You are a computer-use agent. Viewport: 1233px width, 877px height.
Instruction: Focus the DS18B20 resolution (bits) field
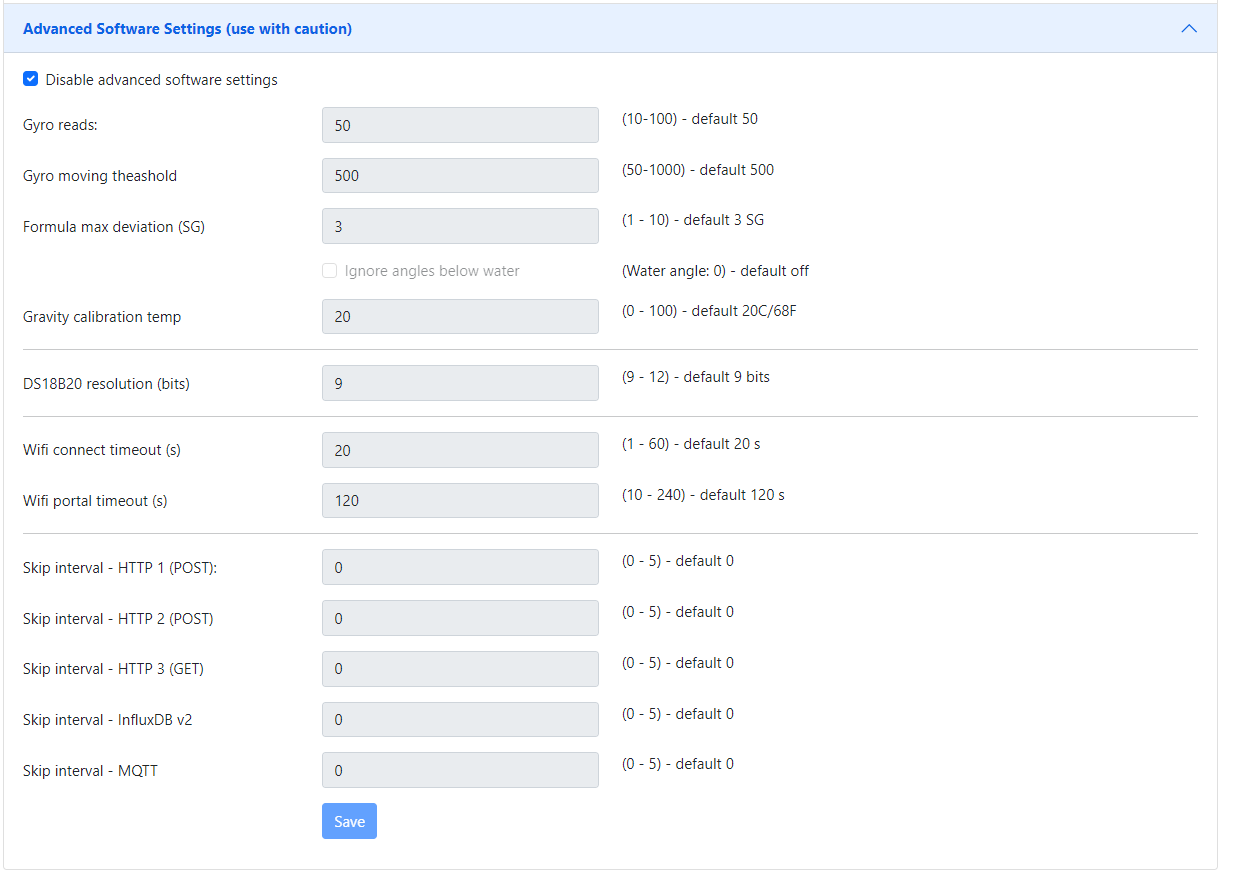pos(460,384)
